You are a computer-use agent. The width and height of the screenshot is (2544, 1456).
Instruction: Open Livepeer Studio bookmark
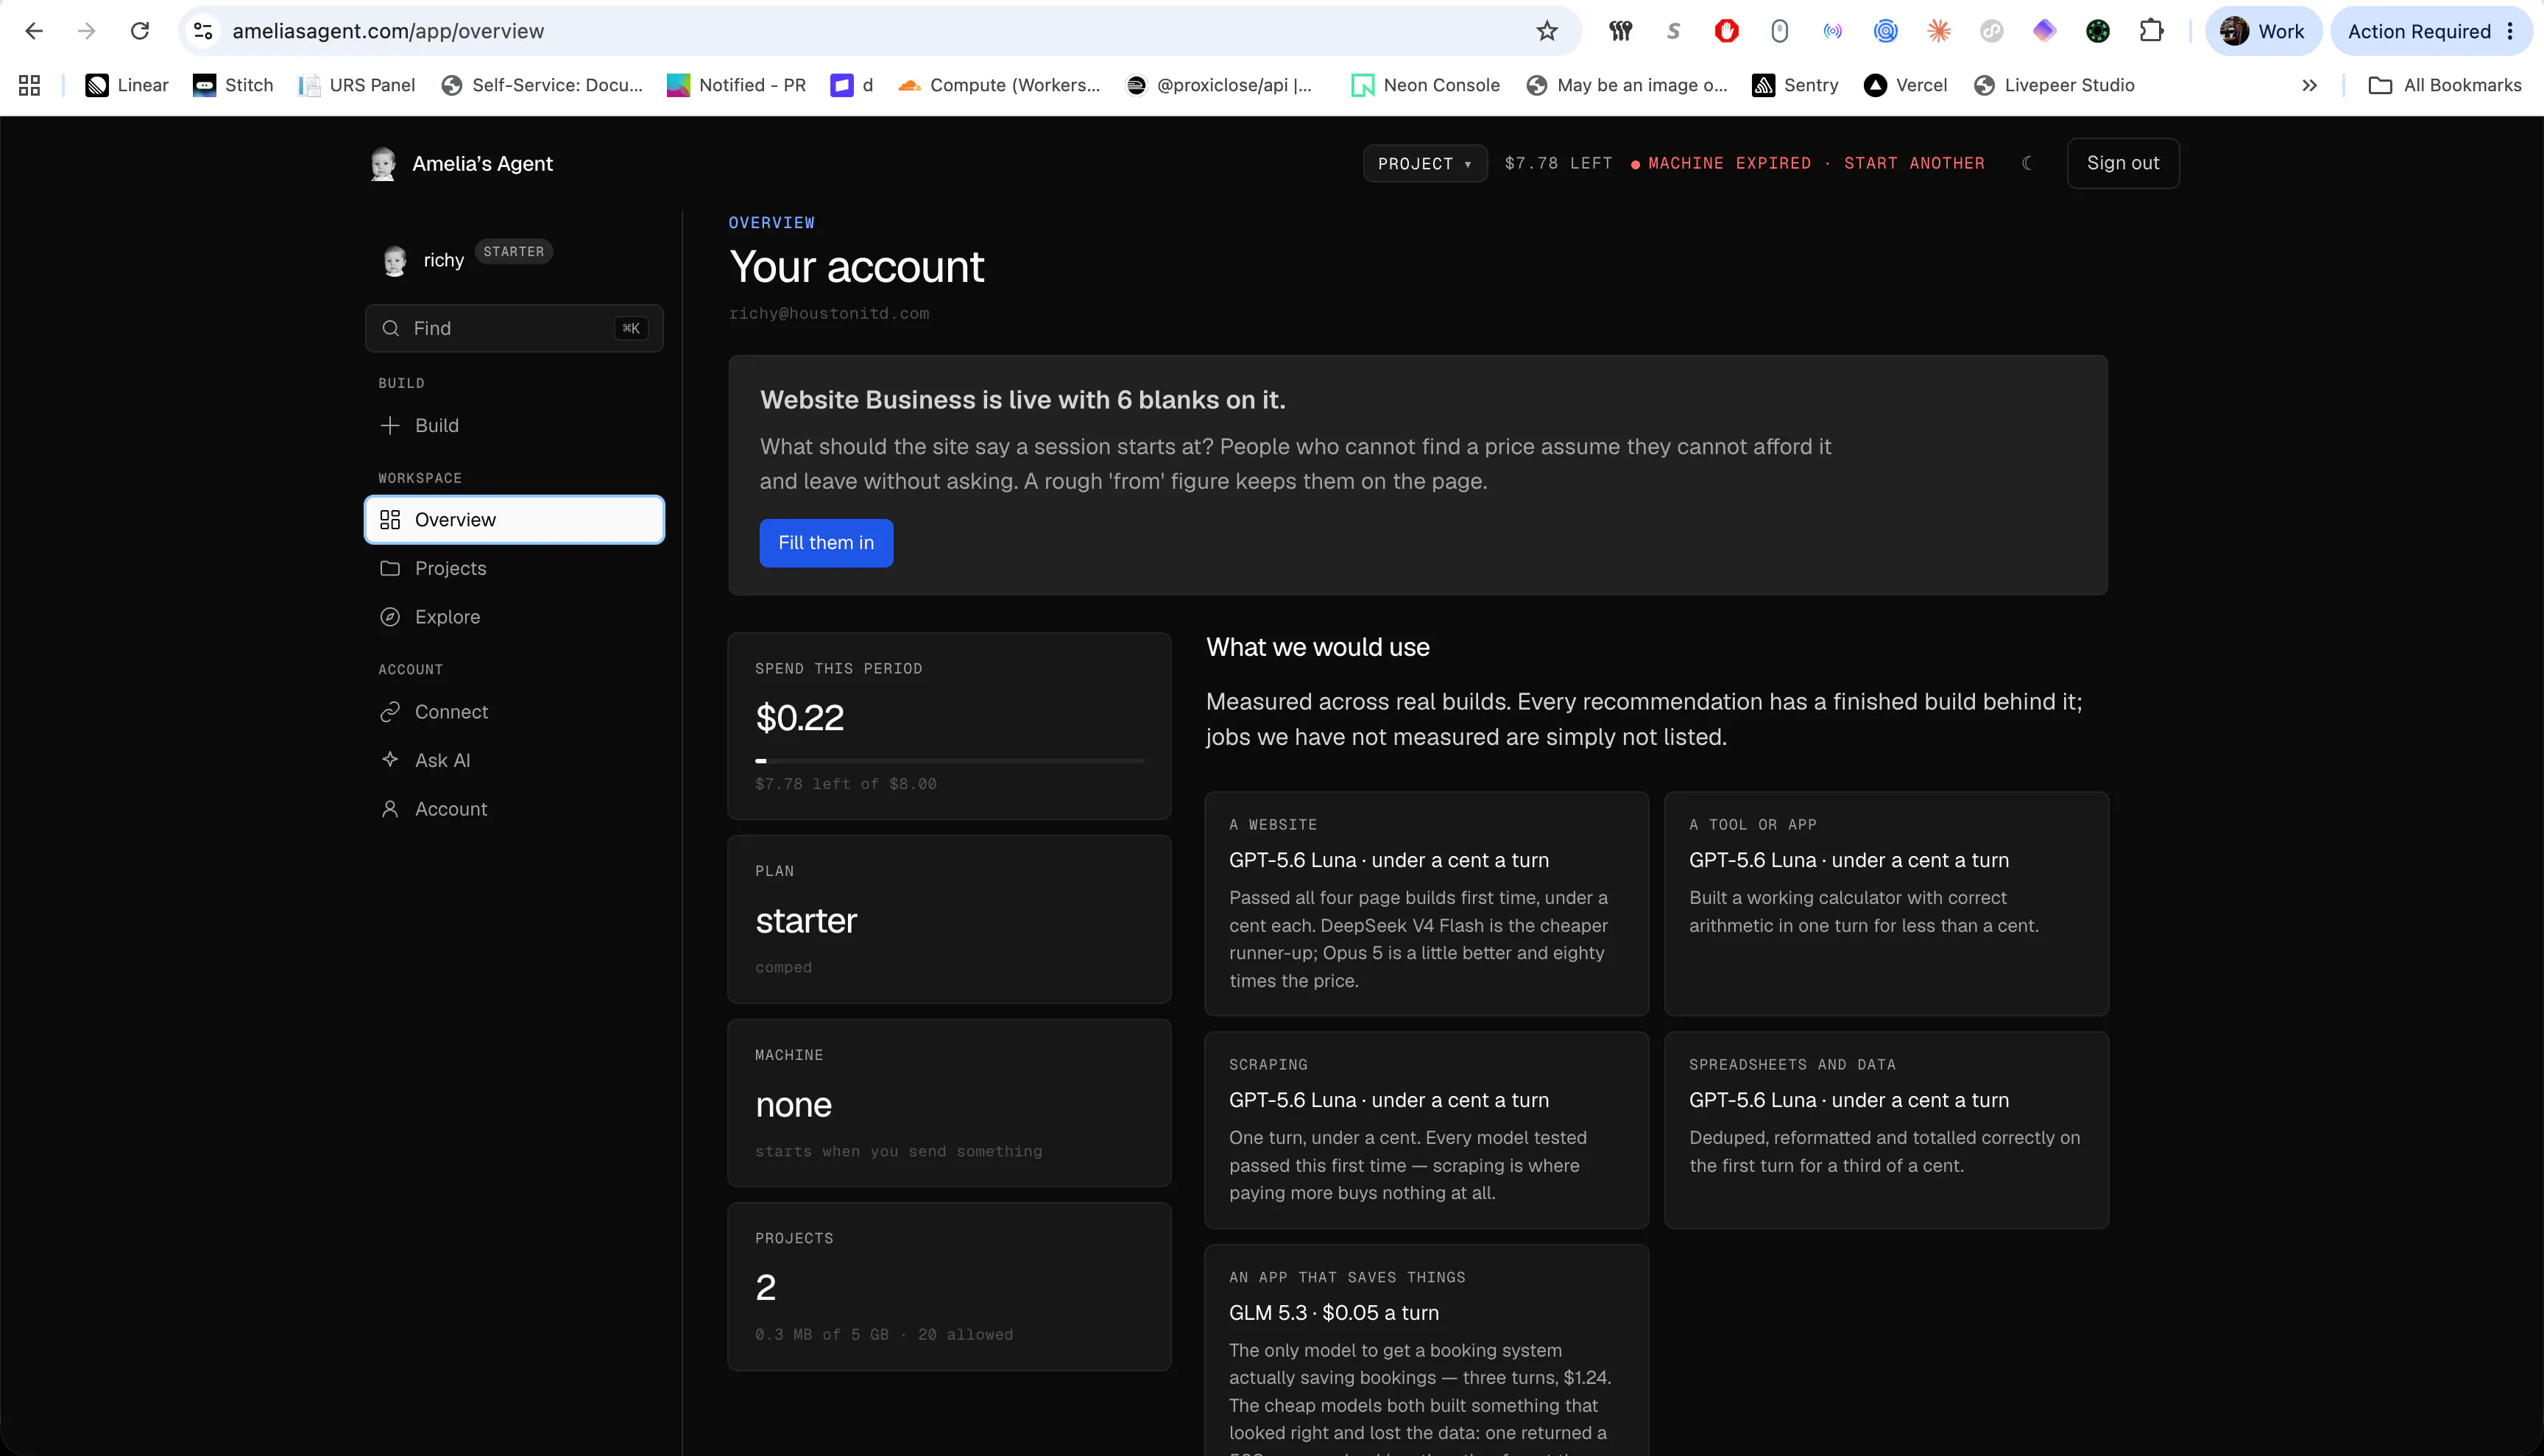point(2054,85)
